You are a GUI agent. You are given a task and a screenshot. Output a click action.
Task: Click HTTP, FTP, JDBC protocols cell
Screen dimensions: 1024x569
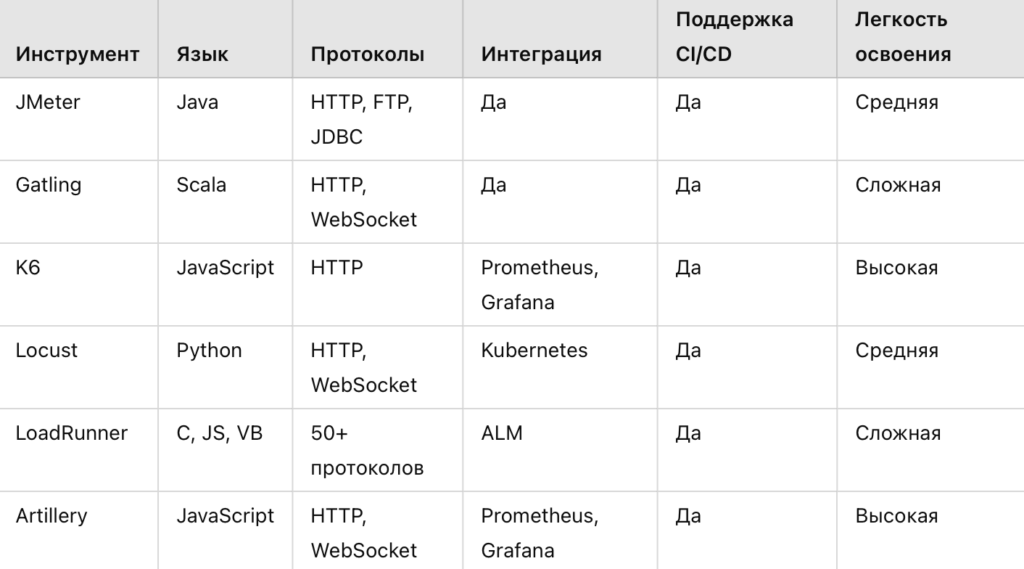[361, 119]
